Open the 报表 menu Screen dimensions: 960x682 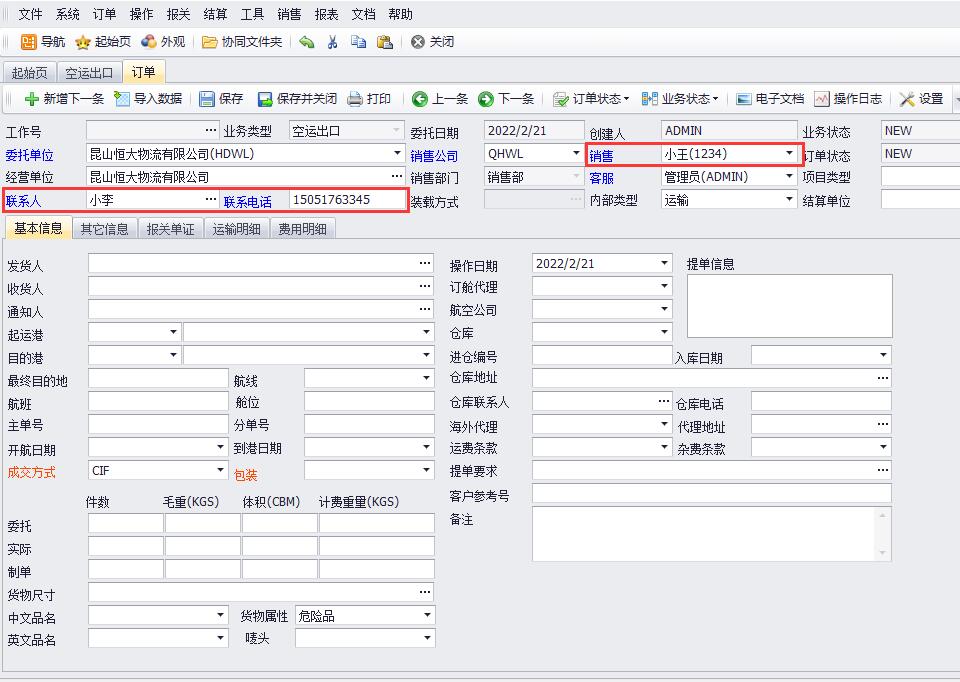coord(326,14)
